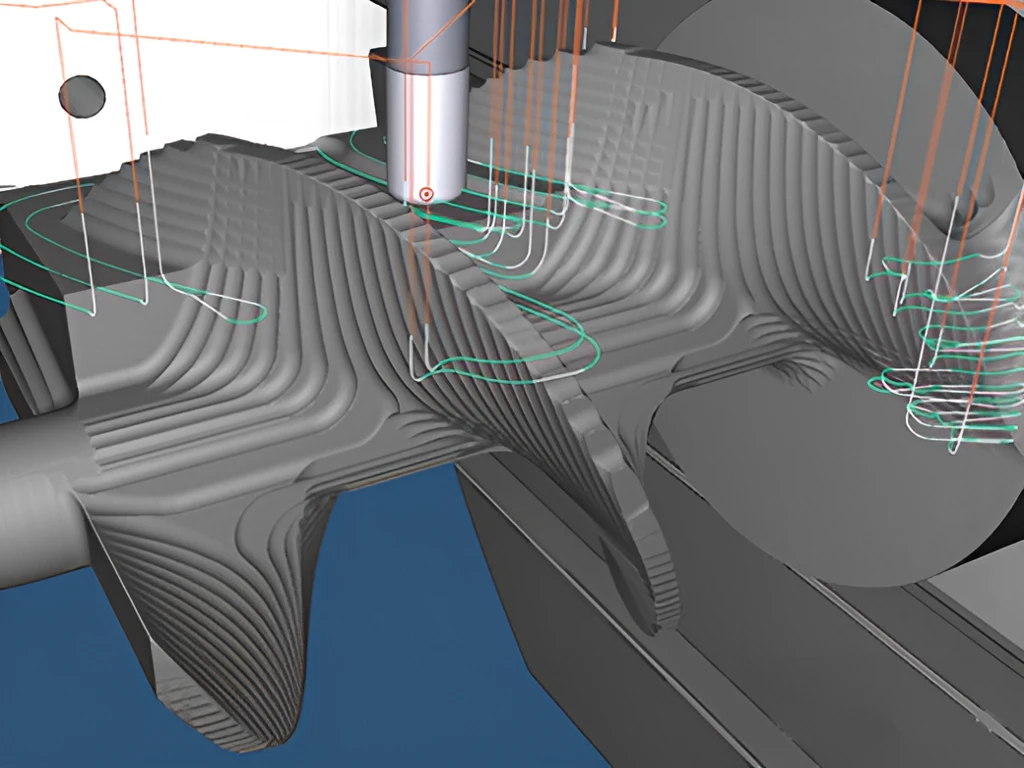Click the red circular marker at tool tip
This screenshot has width=1024, height=768.
click(x=426, y=194)
